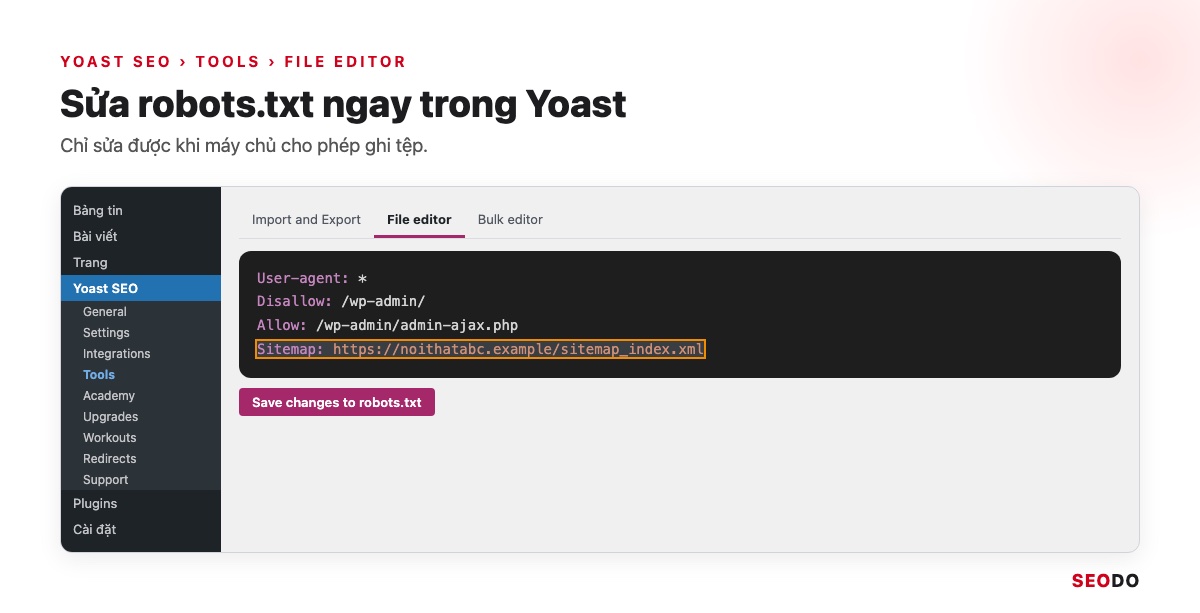Click Save changes to robots.txt button

[x=337, y=402]
